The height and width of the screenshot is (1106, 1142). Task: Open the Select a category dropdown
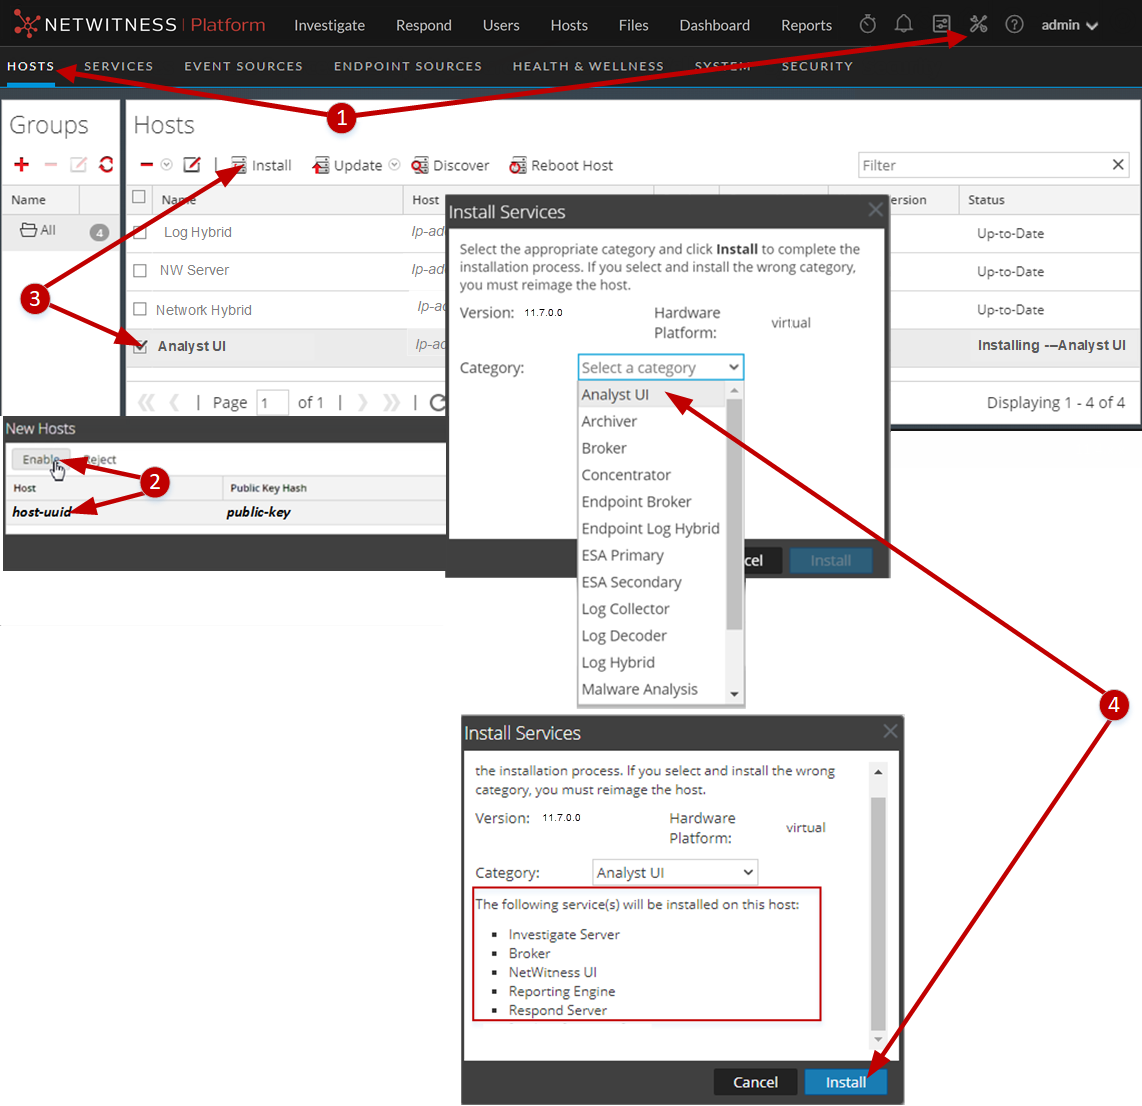tap(660, 368)
